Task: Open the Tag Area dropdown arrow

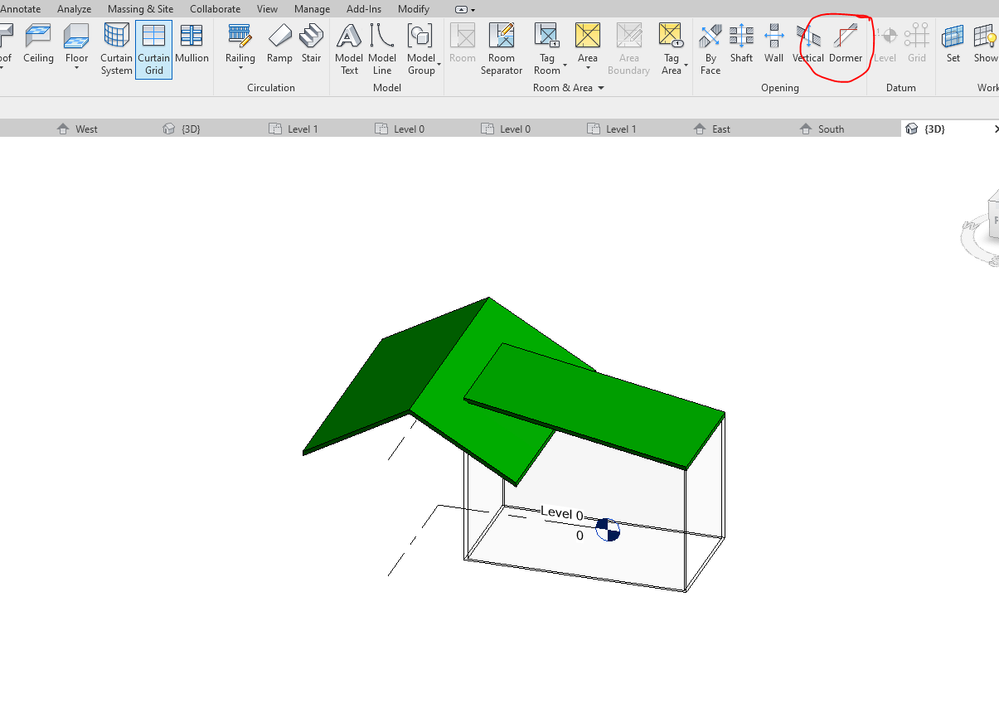Action: [x=686, y=64]
